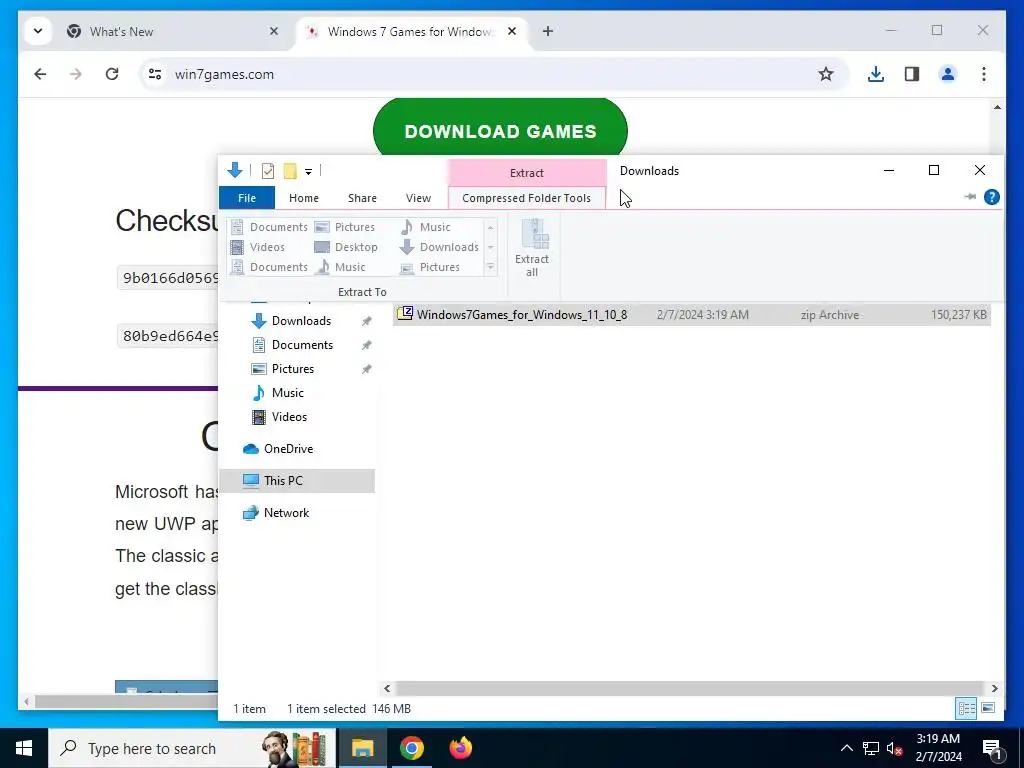The image size is (1024, 768).
Task: Open Chrome downloads icon
Action: (876, 74)
